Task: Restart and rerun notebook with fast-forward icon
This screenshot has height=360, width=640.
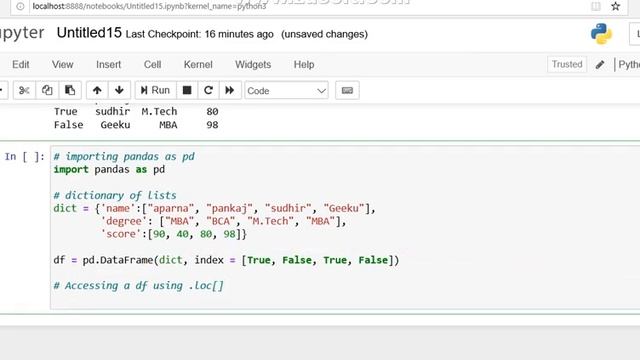Action: (230, 90)
